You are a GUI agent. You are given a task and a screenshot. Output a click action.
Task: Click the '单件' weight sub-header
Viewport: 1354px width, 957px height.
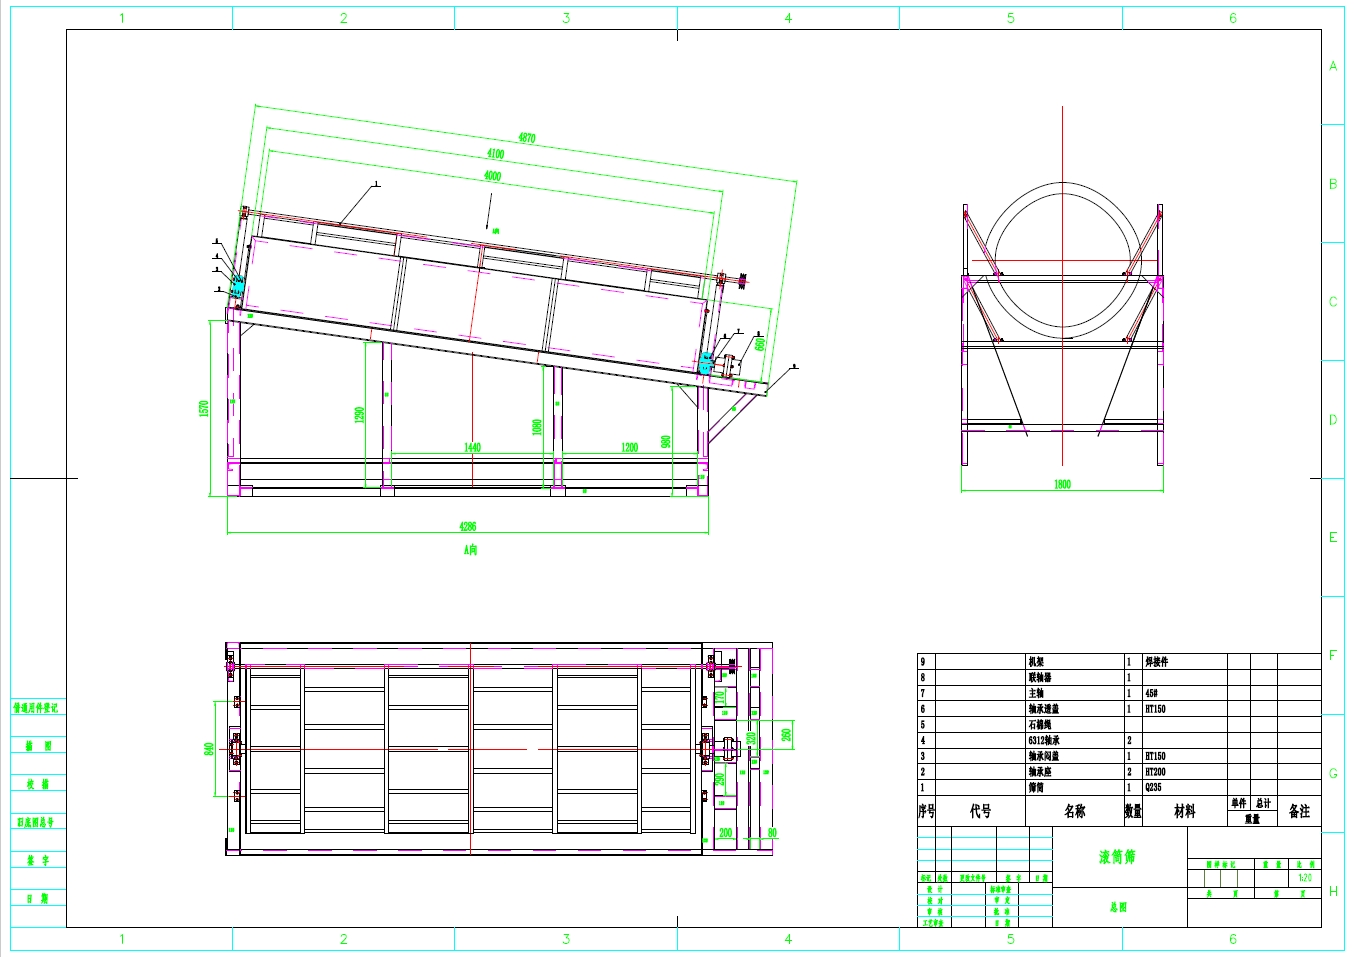click(x=1239, y=804)
